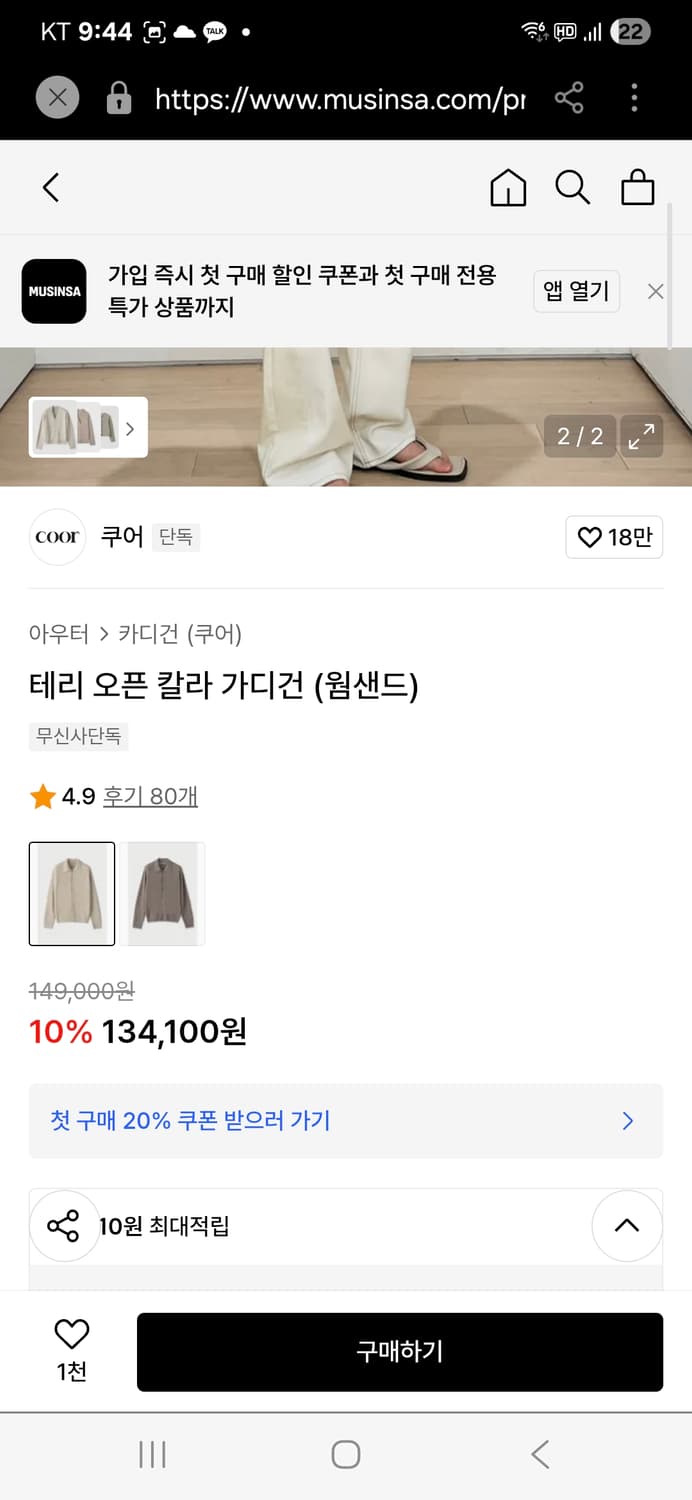Tap the MUSINSA logo in the banner
The width and height of the screenshot is (692, 1500).
click(x=53, y=292)
